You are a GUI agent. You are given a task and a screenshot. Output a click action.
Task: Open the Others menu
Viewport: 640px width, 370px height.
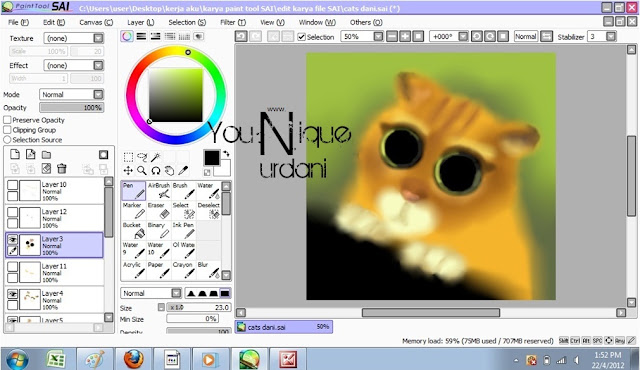366,22
